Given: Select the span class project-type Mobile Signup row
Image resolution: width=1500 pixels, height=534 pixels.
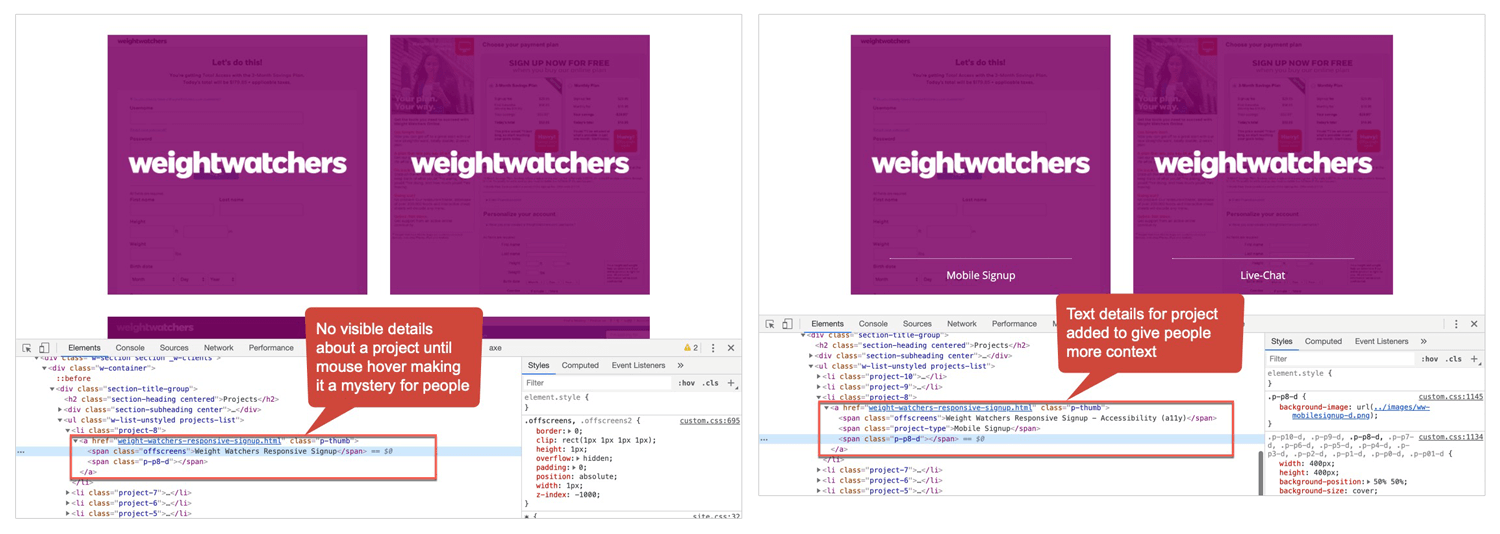Looking at the screenshot, I should (x=939, y=429).
